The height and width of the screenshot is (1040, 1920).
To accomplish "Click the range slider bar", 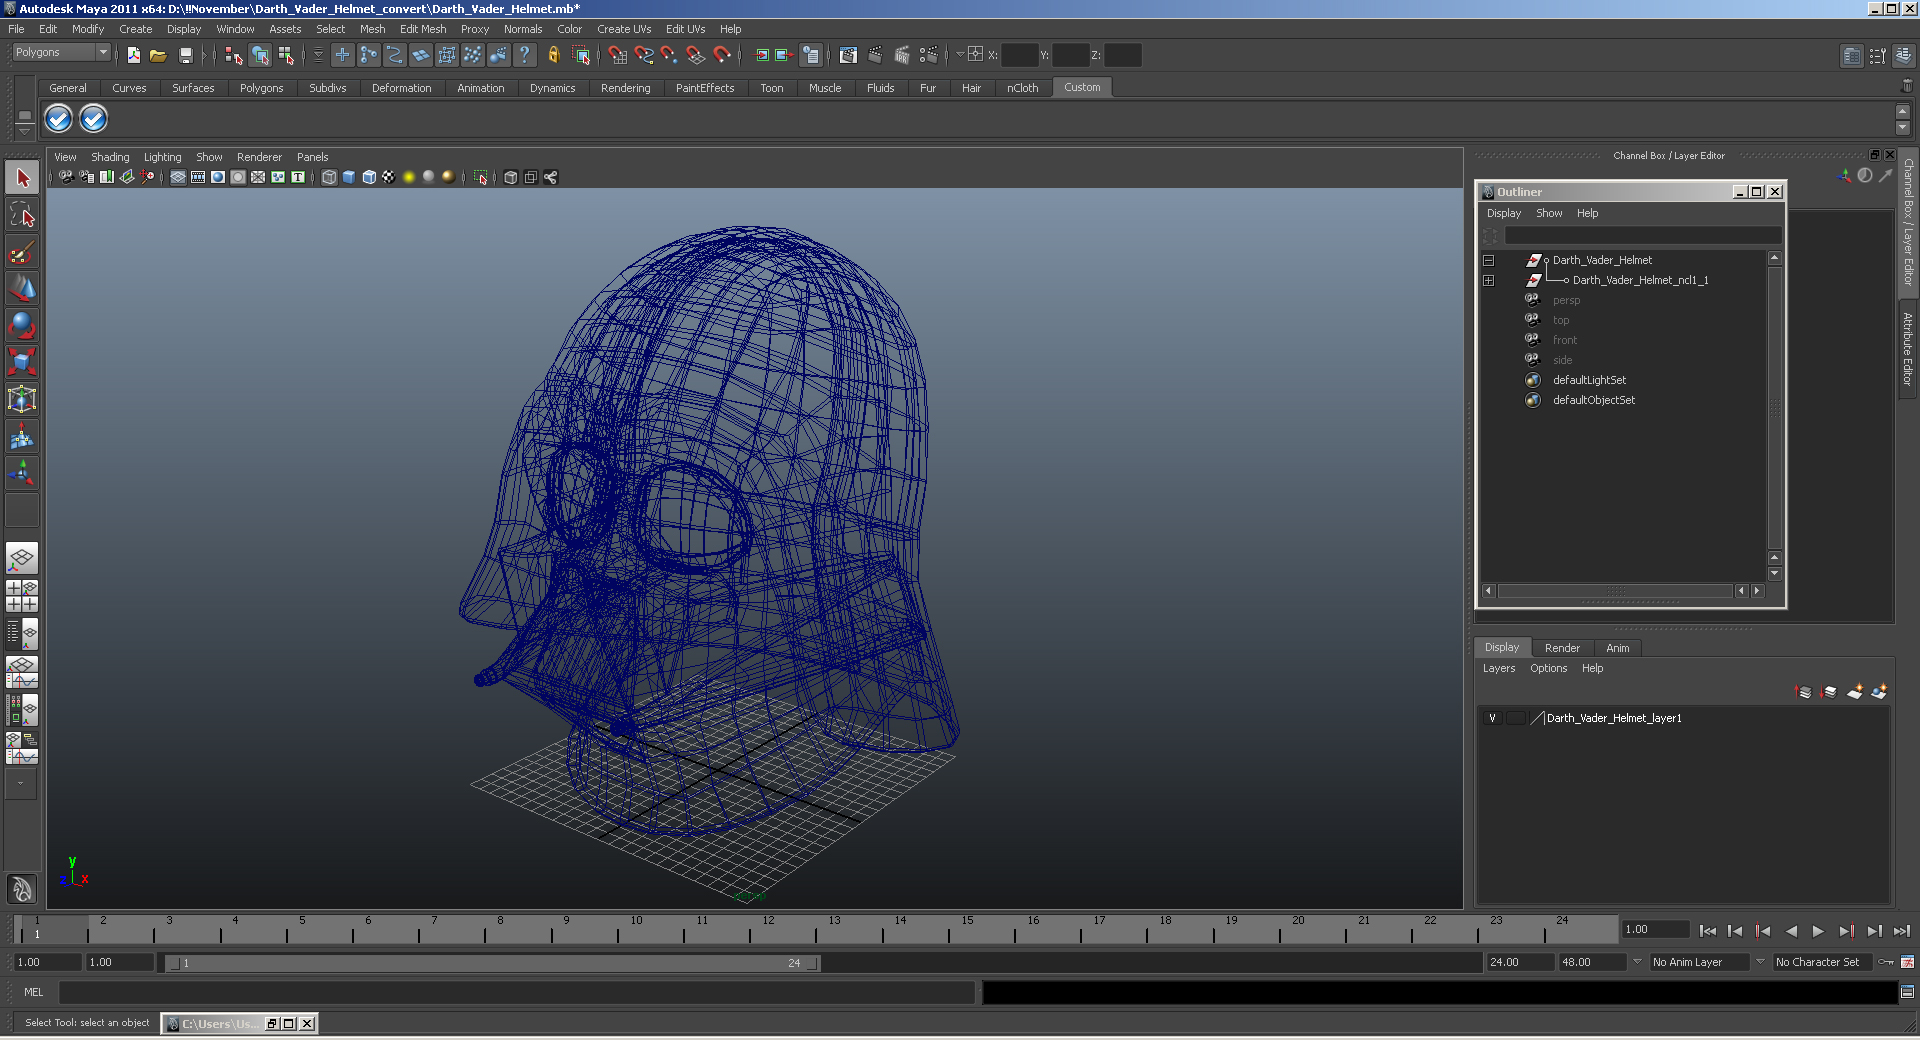I will 493,963.
